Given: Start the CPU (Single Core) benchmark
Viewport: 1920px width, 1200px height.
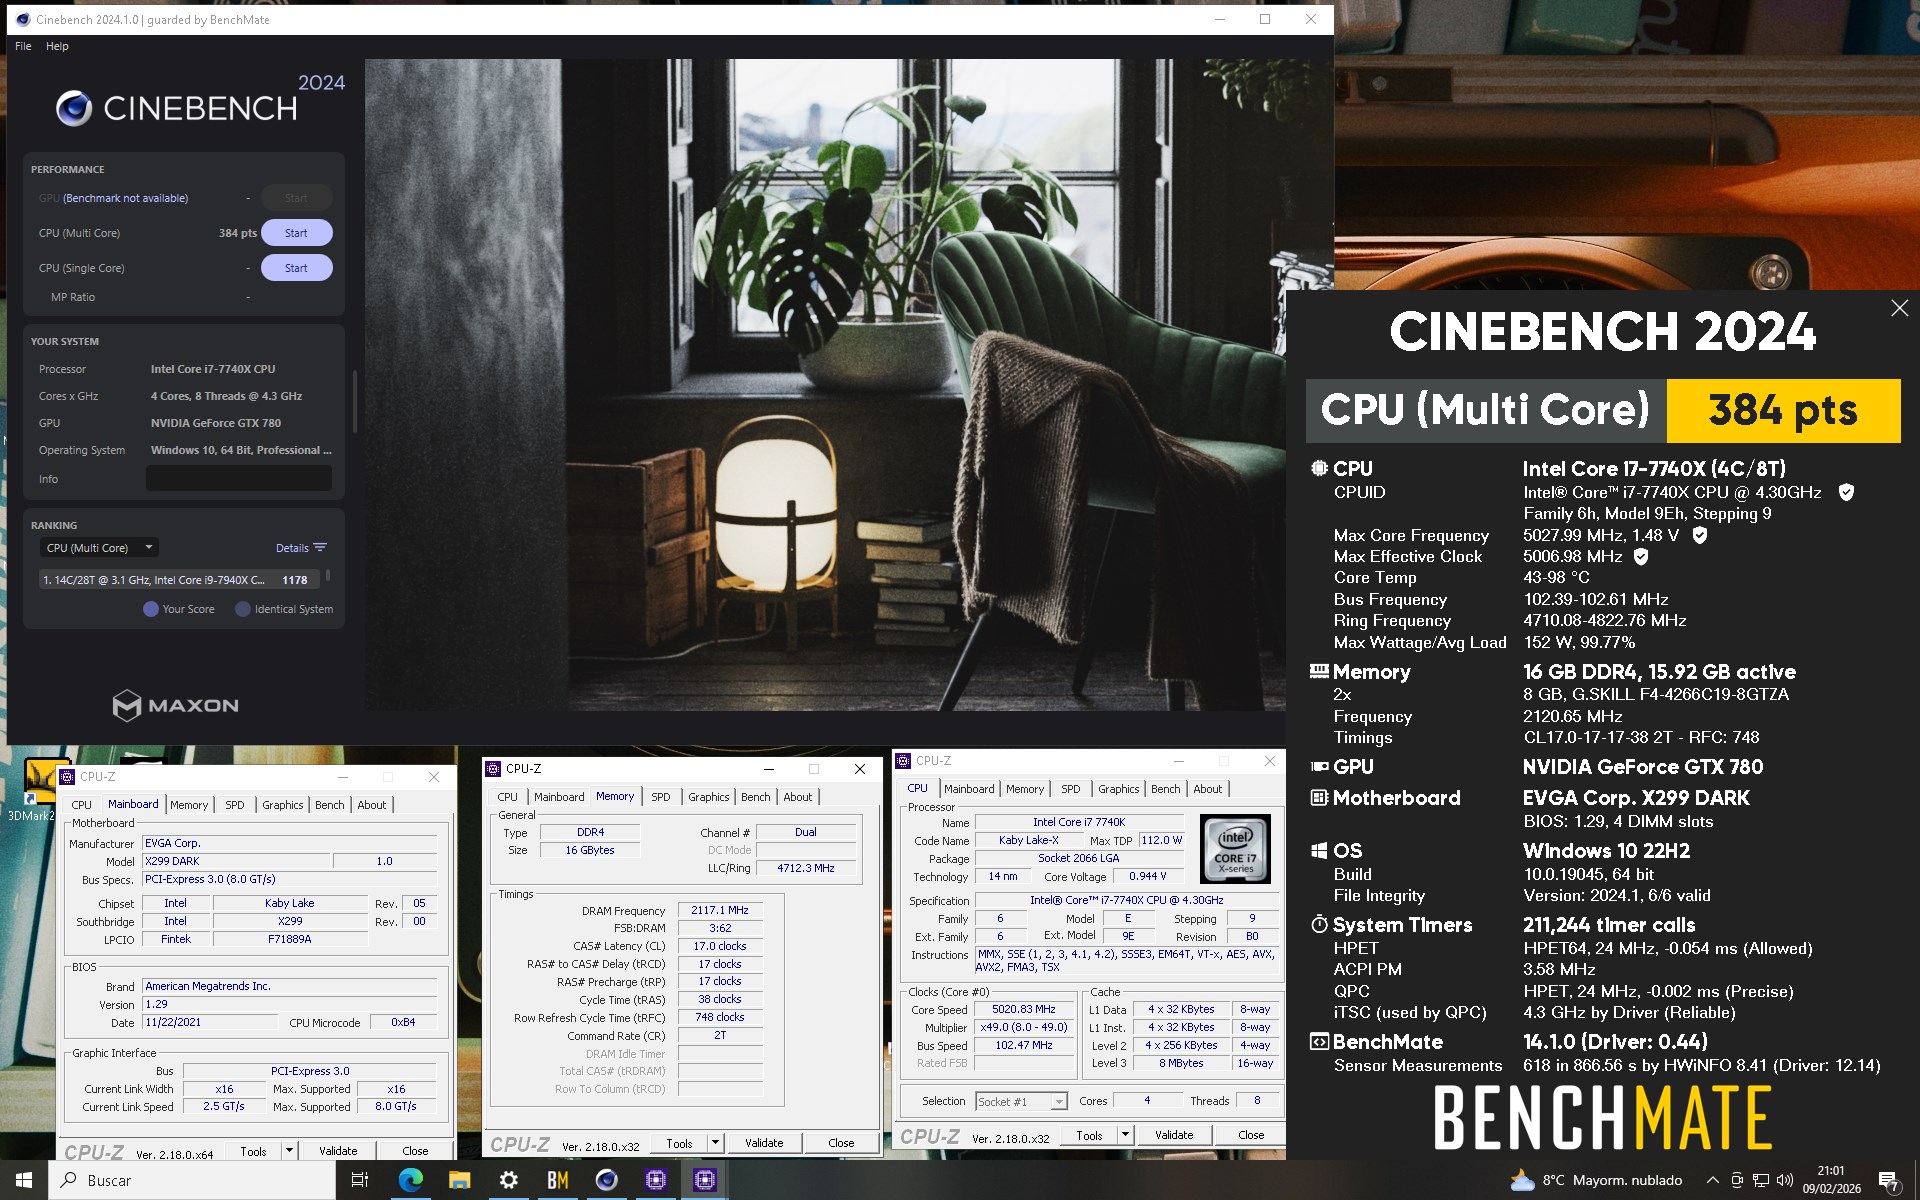Looking at the screenshot, I should pos(296,268).
